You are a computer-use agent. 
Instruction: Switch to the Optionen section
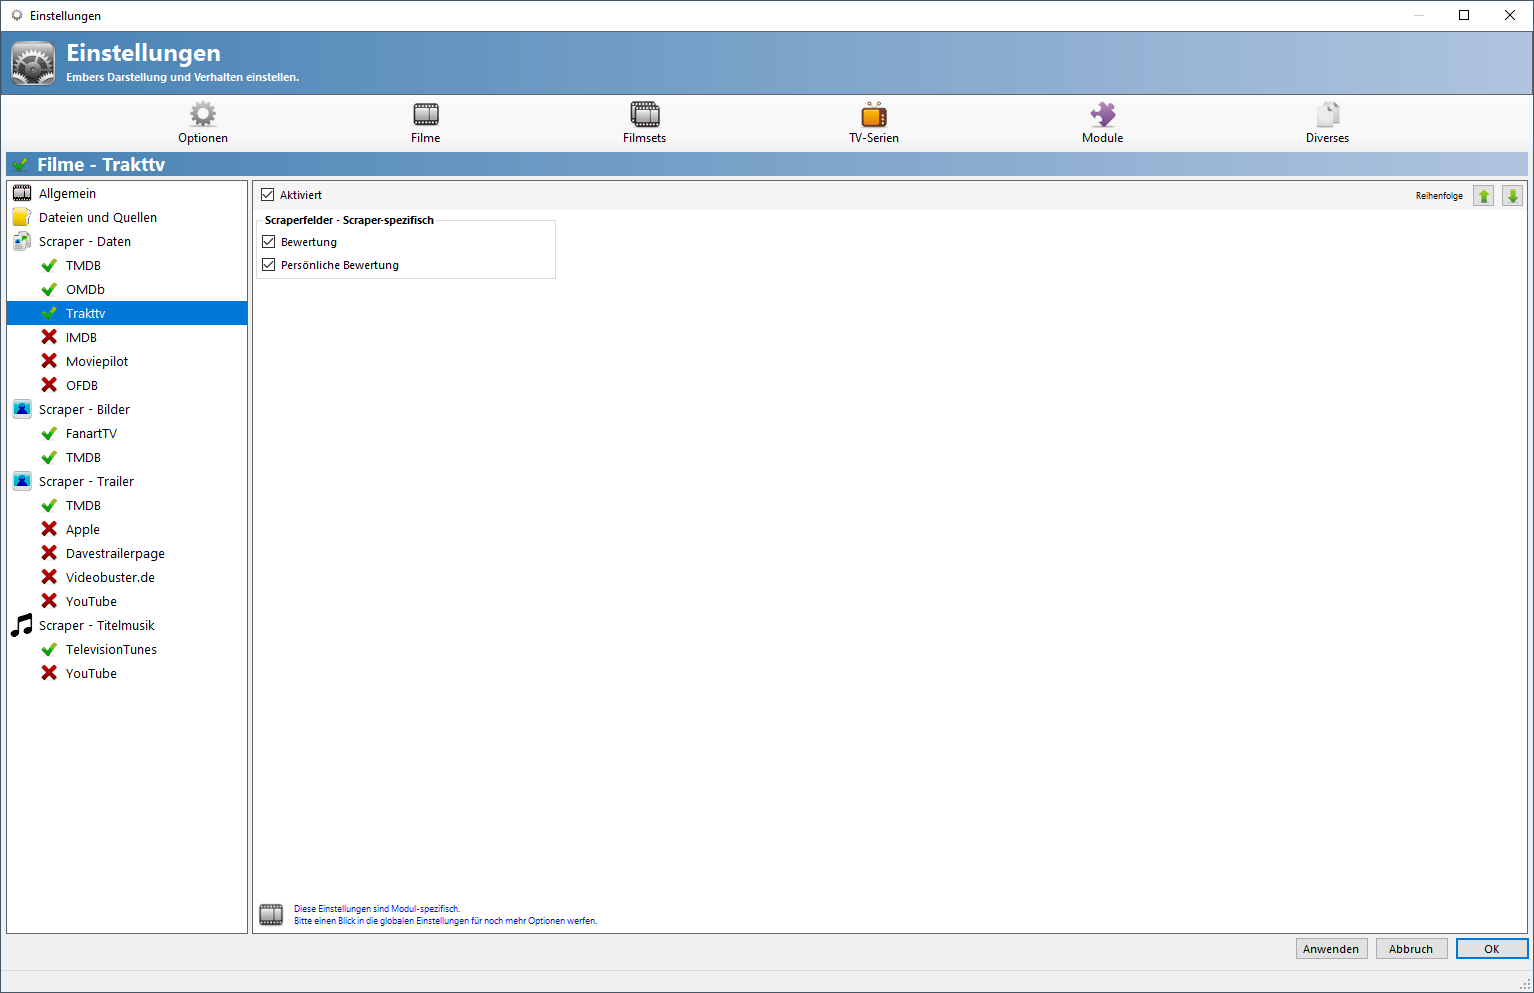(x=203, y=138)
